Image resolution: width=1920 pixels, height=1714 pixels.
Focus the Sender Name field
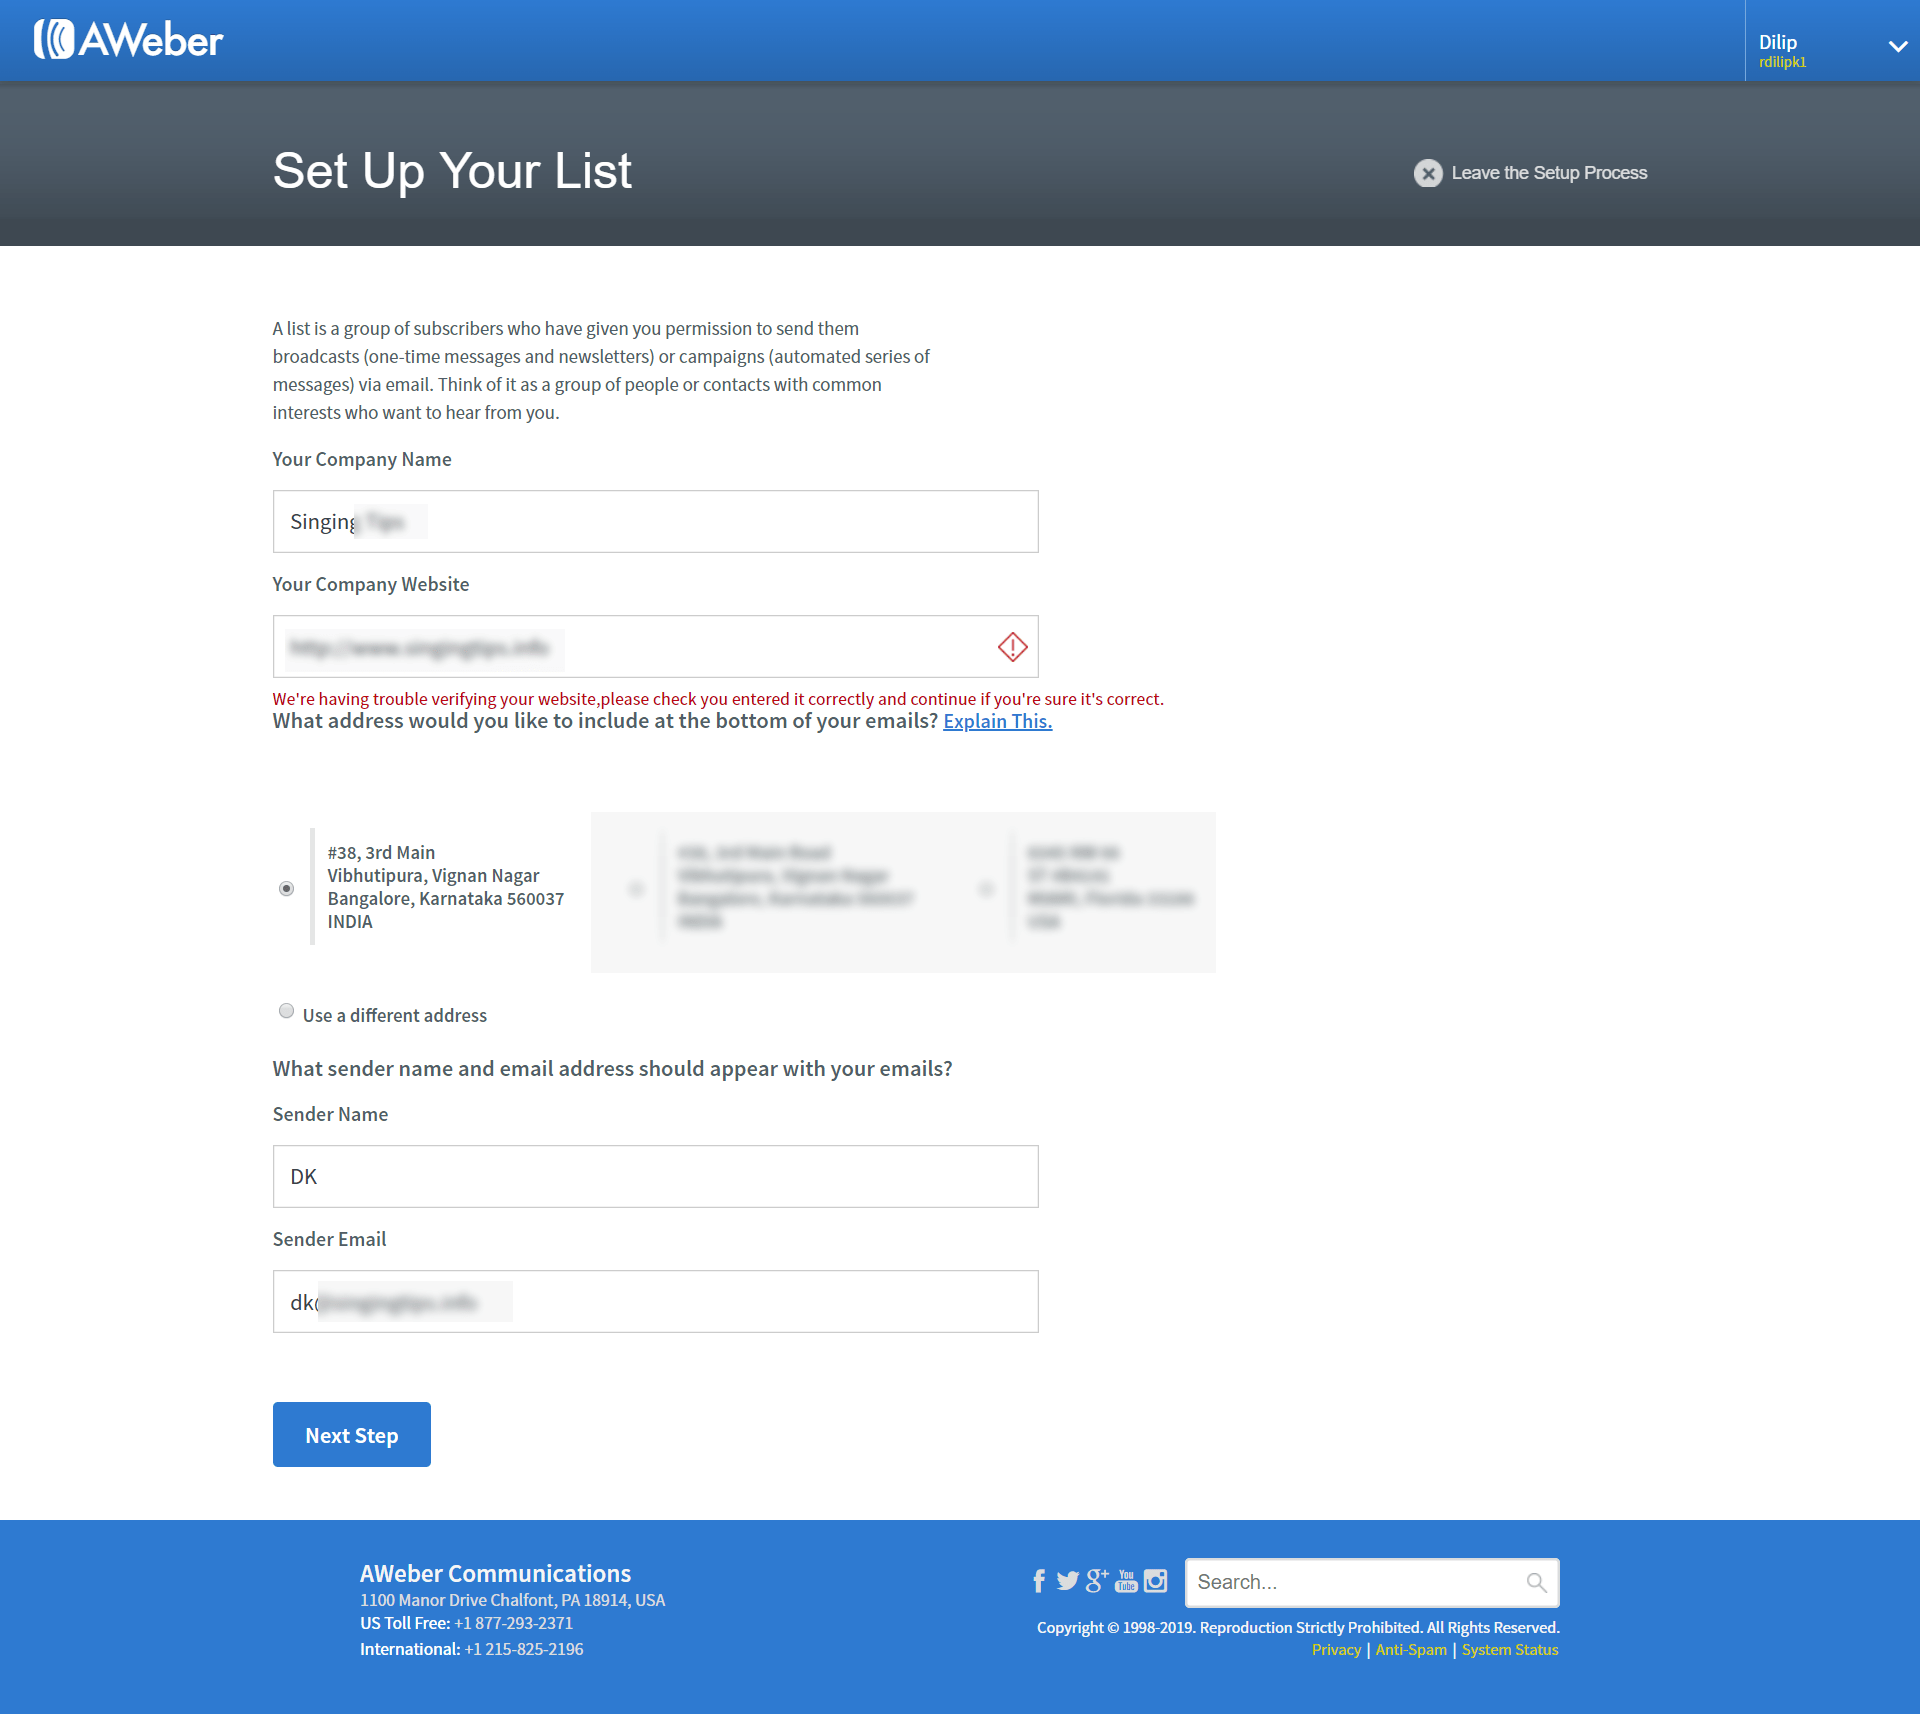655,1176
